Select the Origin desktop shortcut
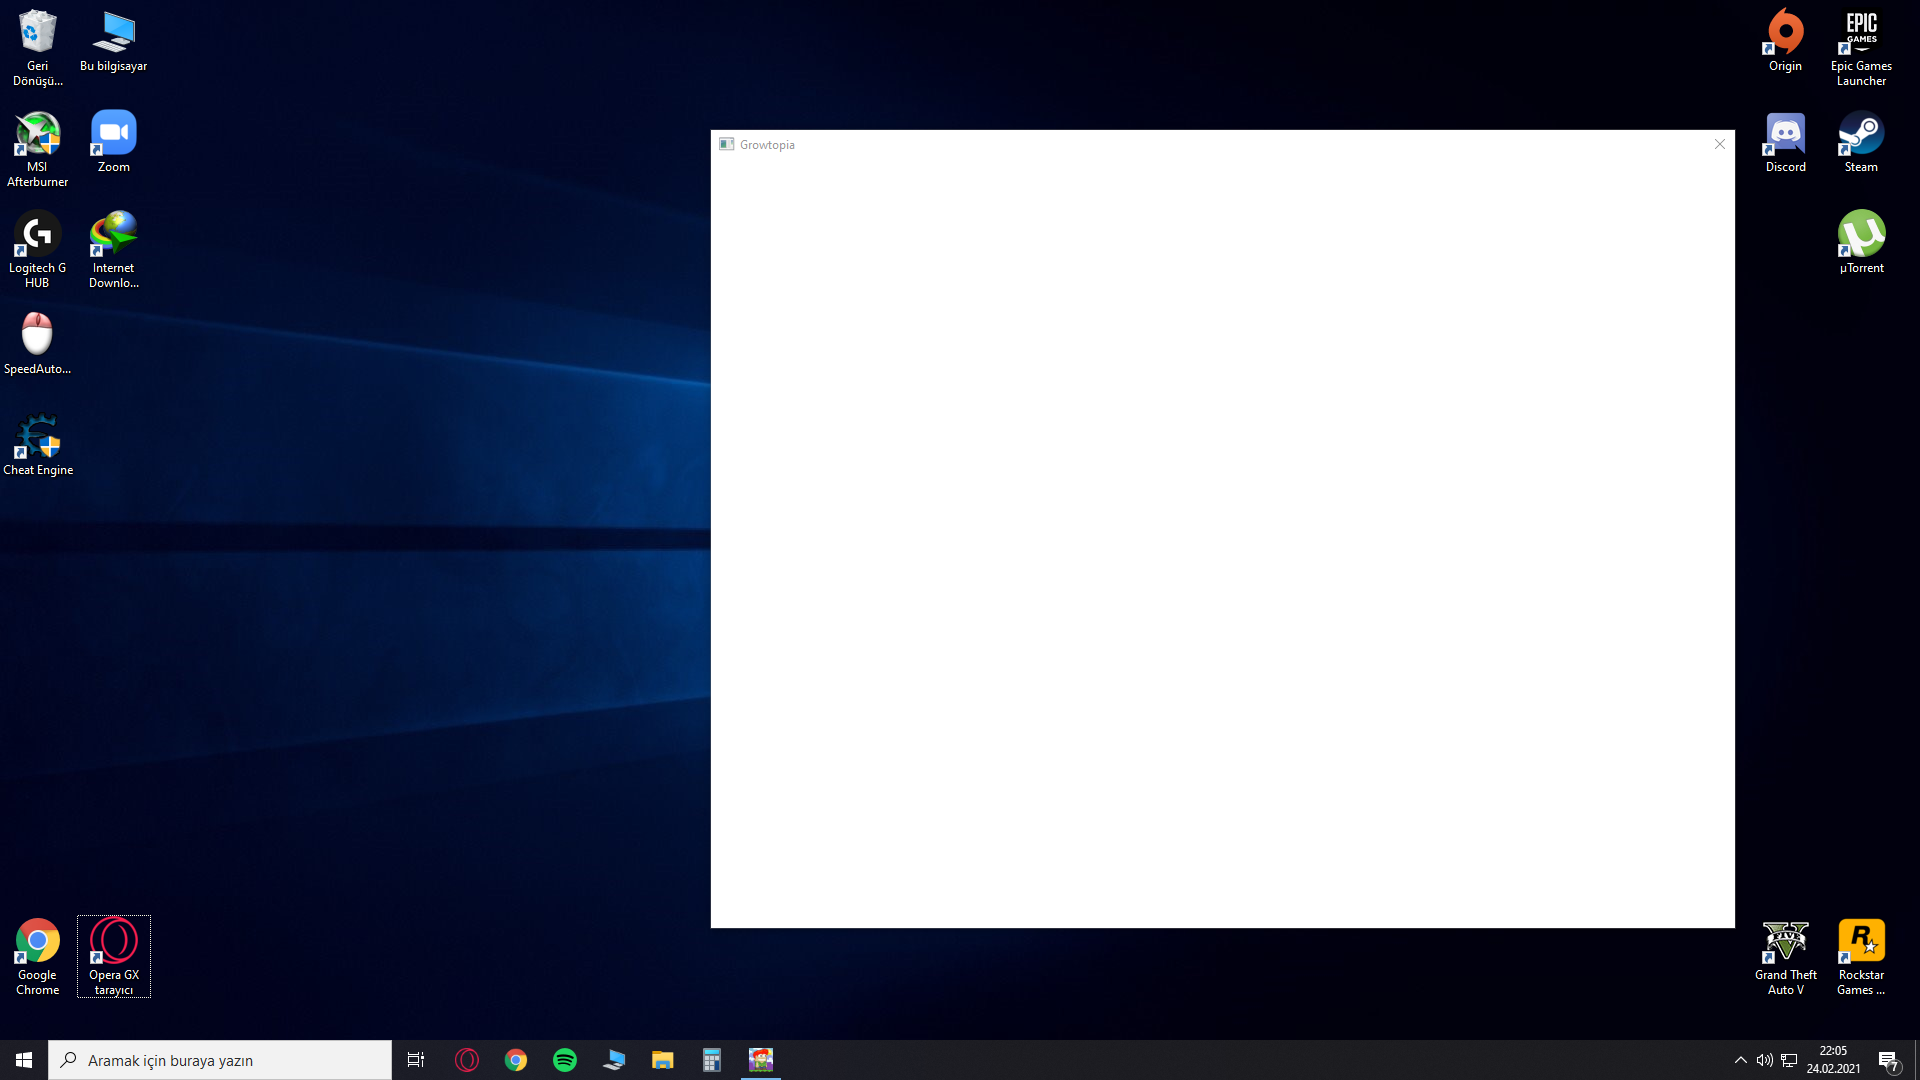1920x1080 pixels. click(1785, 41)
